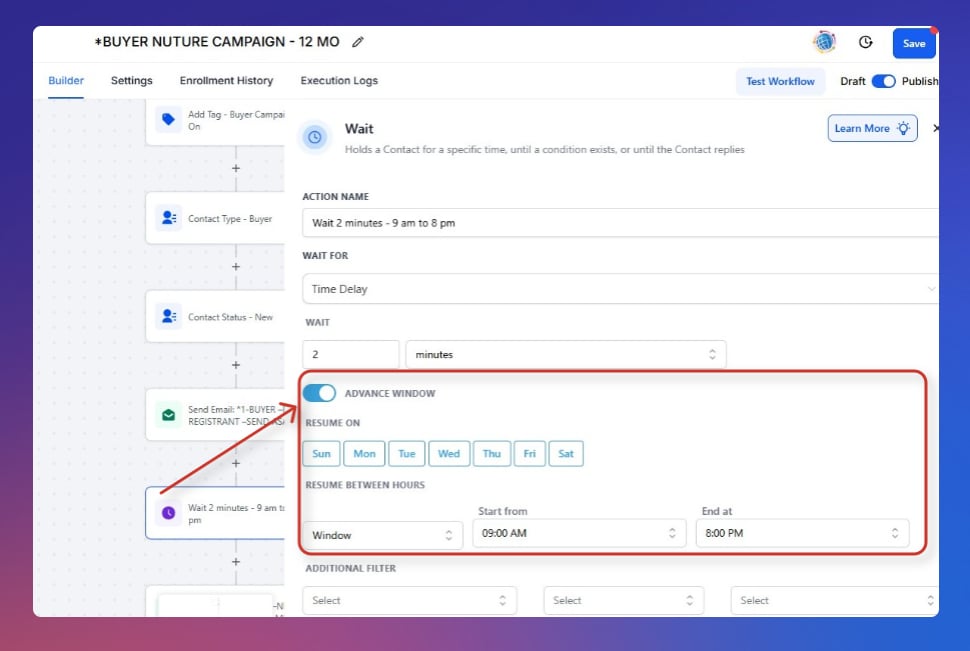Viewport: 970px width, 651px height.
Task: Select the Add Tag - Buyer Campaign node
Action: 215,121
